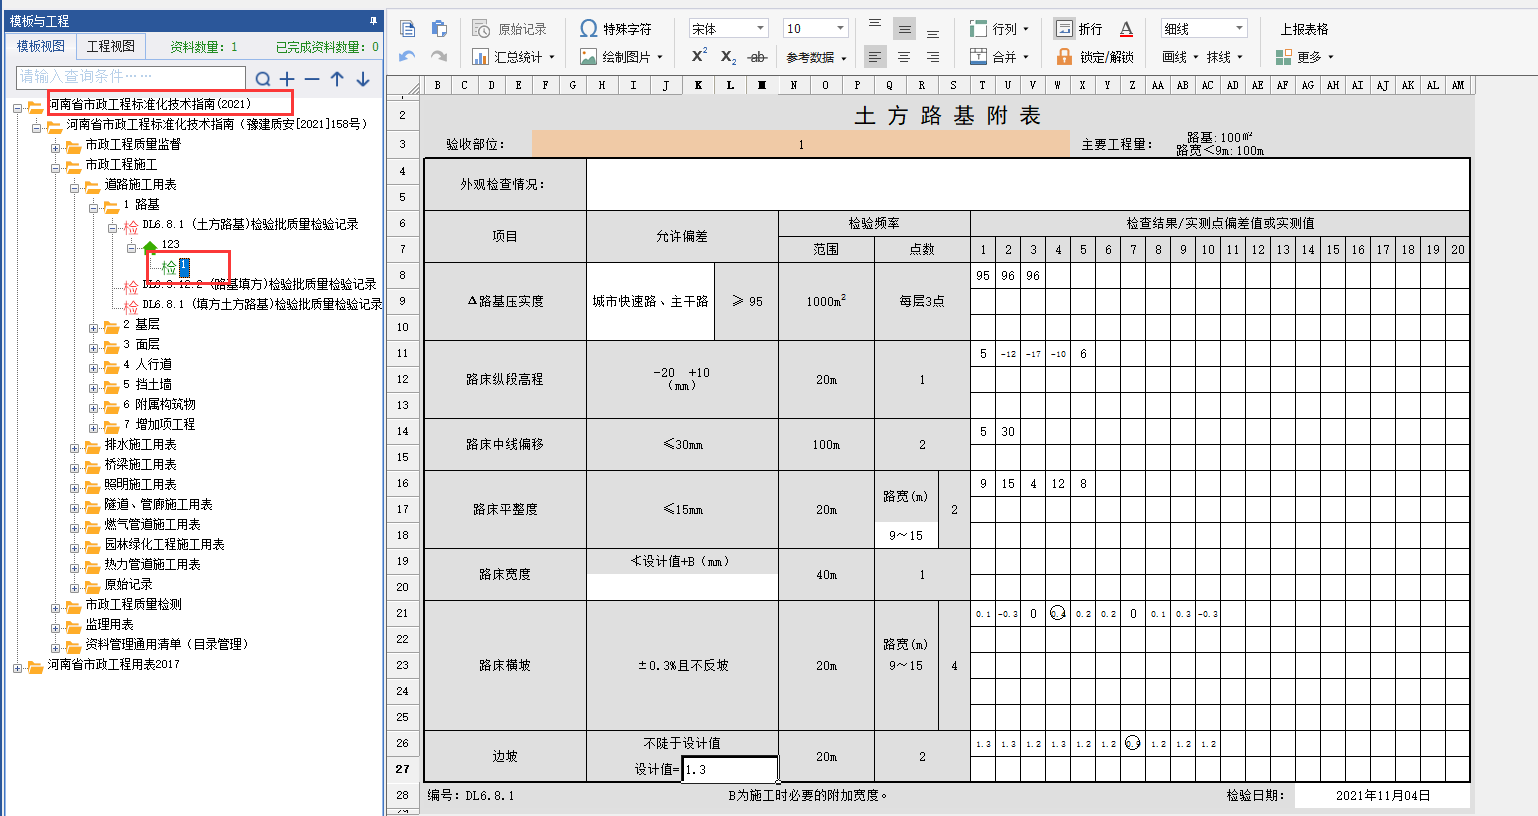The width and height of the screenshot is (1538, 816).
Task: Open 行列 rows and columns menu
Action: 998,29
